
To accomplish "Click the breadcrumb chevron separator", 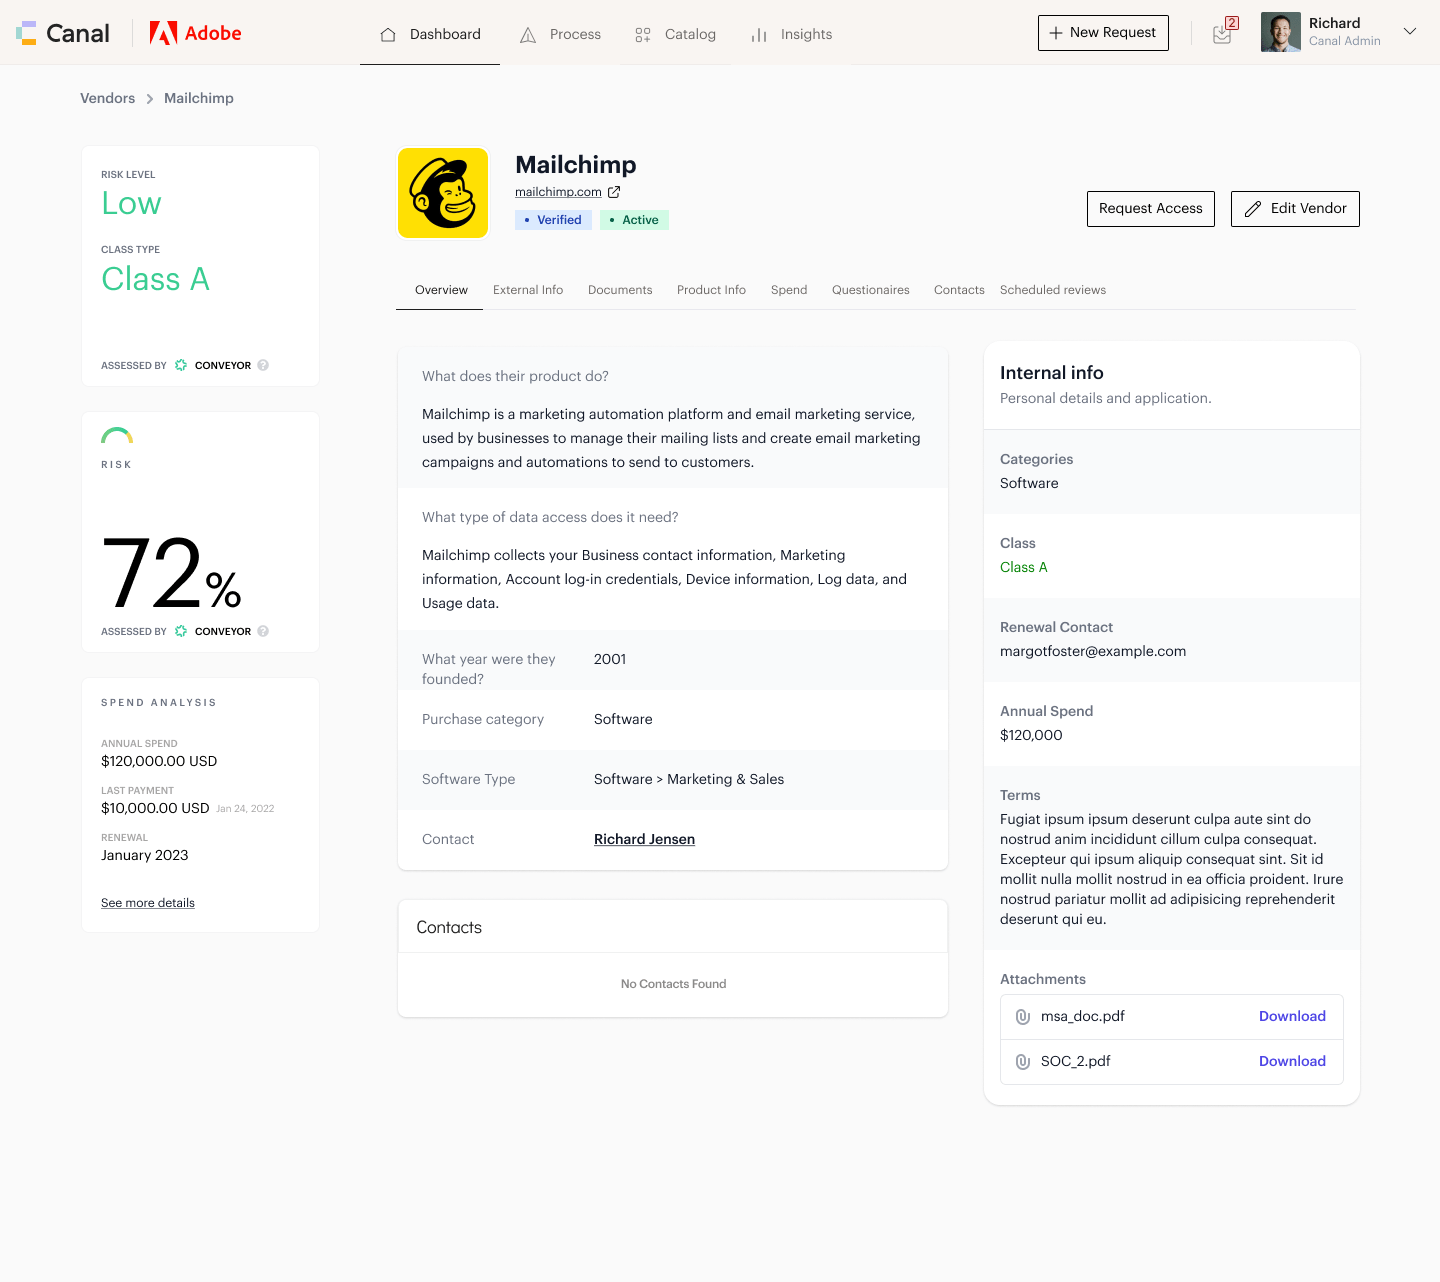I will click(x=150, y=99).
